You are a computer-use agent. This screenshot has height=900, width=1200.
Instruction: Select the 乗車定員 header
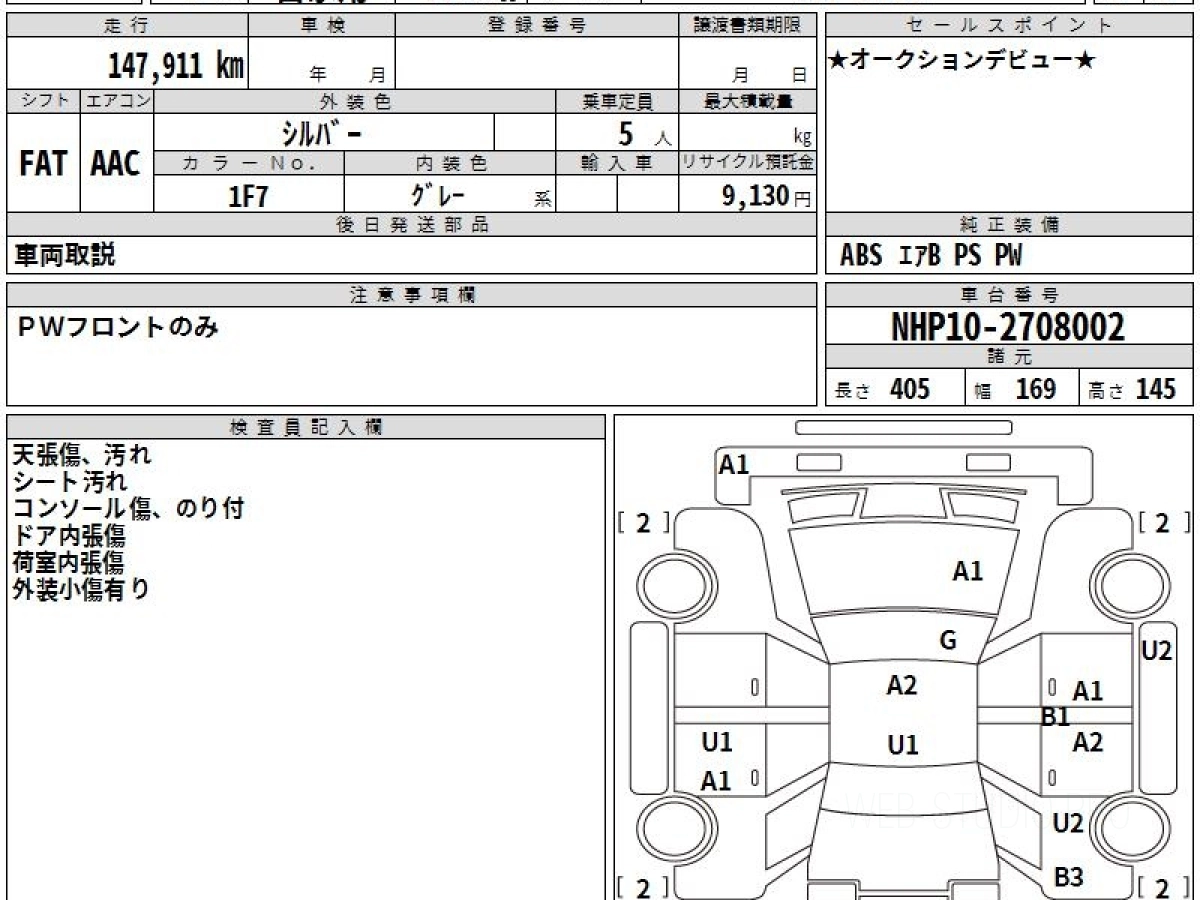click(x=617, y=101)
